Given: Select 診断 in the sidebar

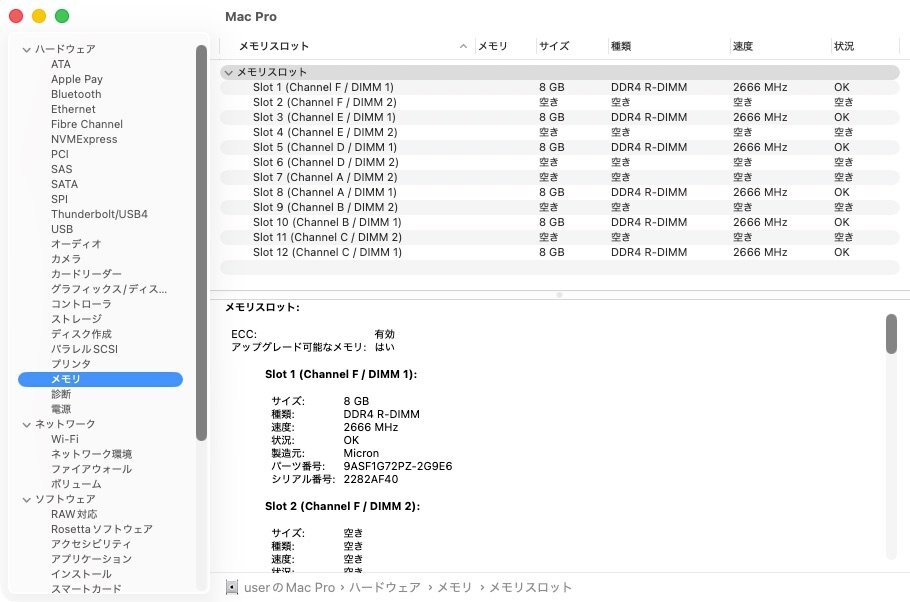Looking at the screenshot, I should pyautogui.click(x=61, y=394).
